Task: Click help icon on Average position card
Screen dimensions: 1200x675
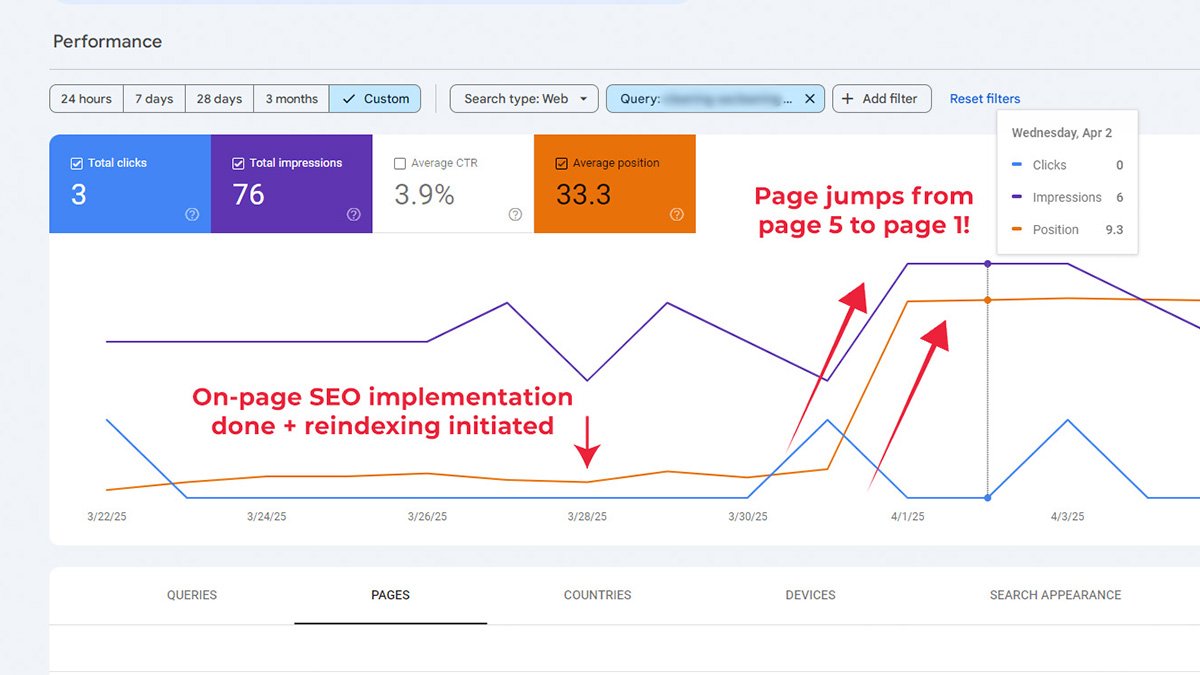Action: 677,214
